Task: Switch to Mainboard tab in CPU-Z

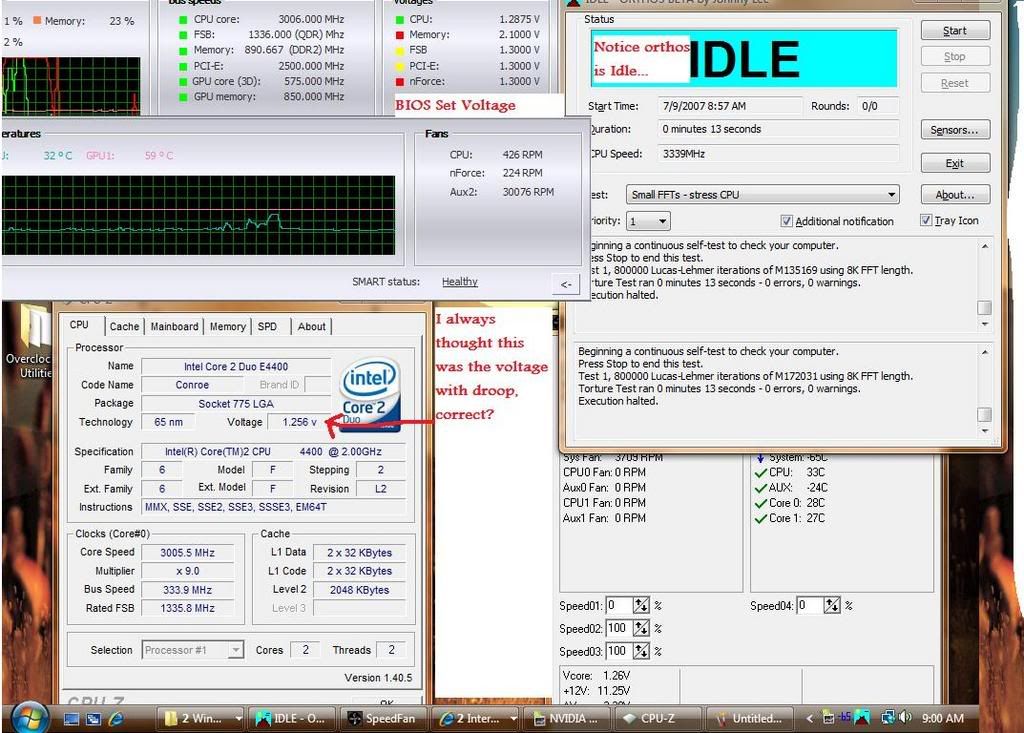Action: pos(174,327)
